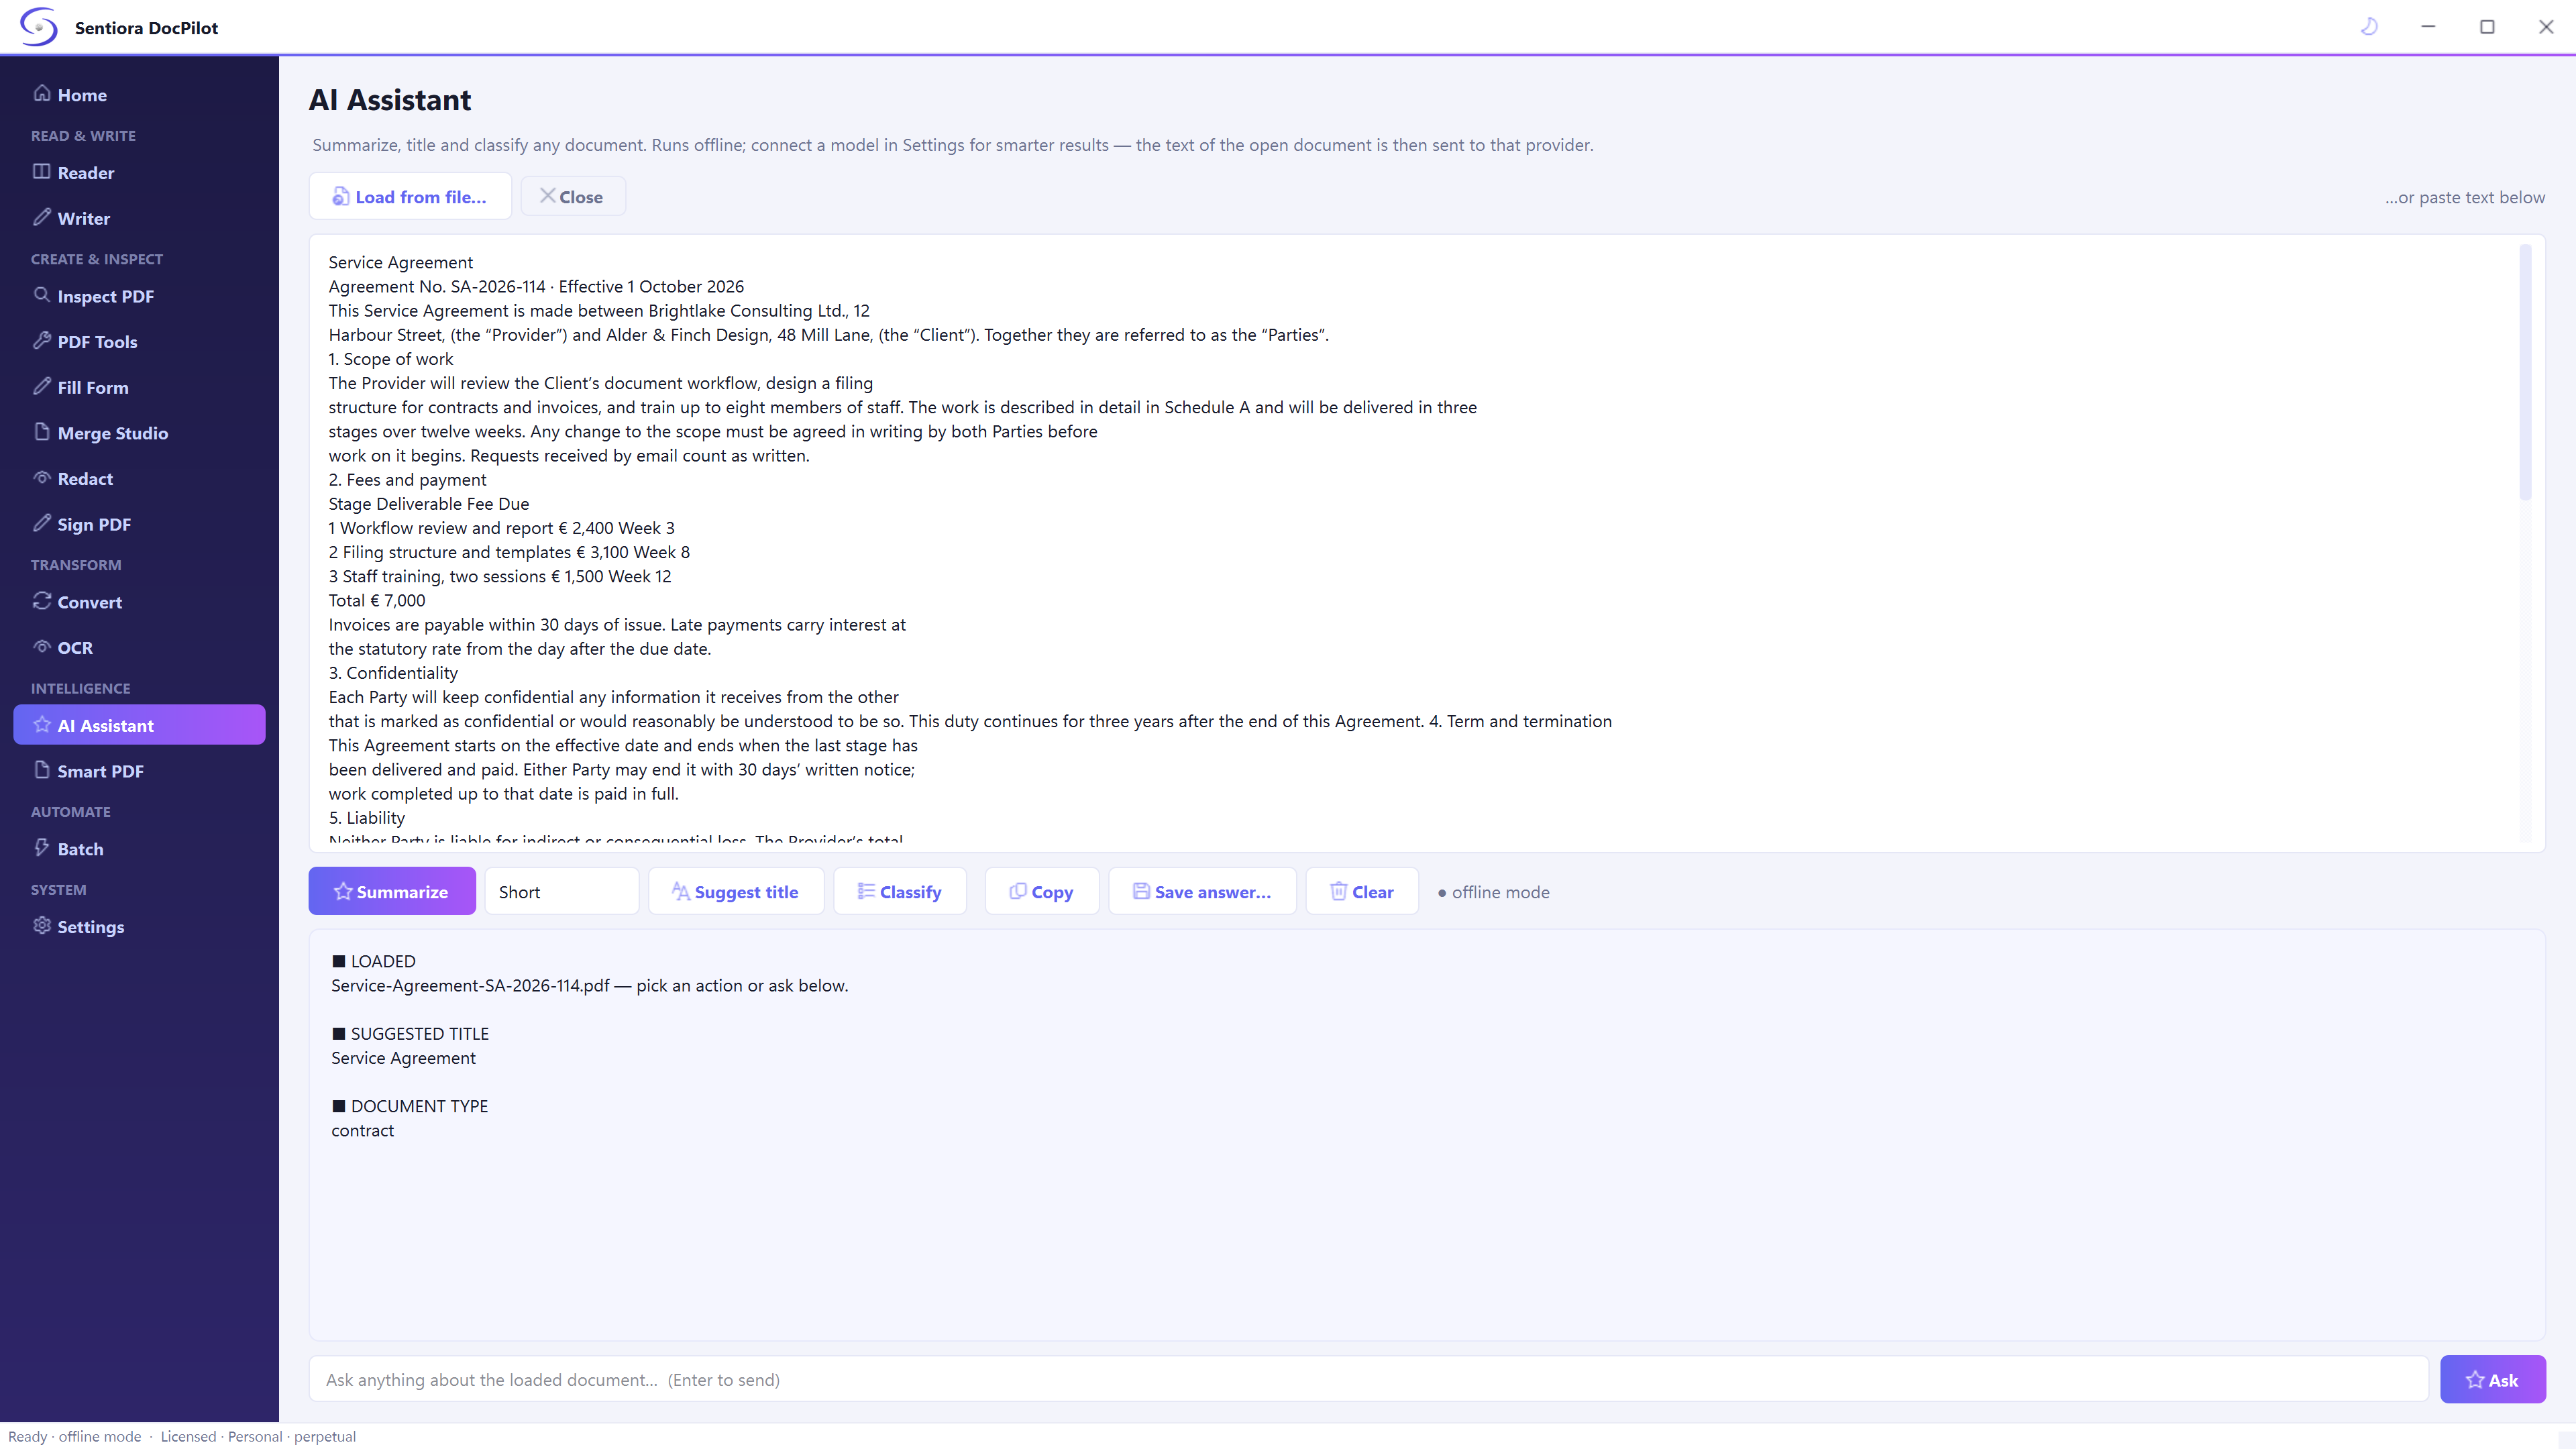Viewport: 2576px width, 1449px height.
Task: Toggle dark mode moon icon
Action: [x=2368, y=27]
